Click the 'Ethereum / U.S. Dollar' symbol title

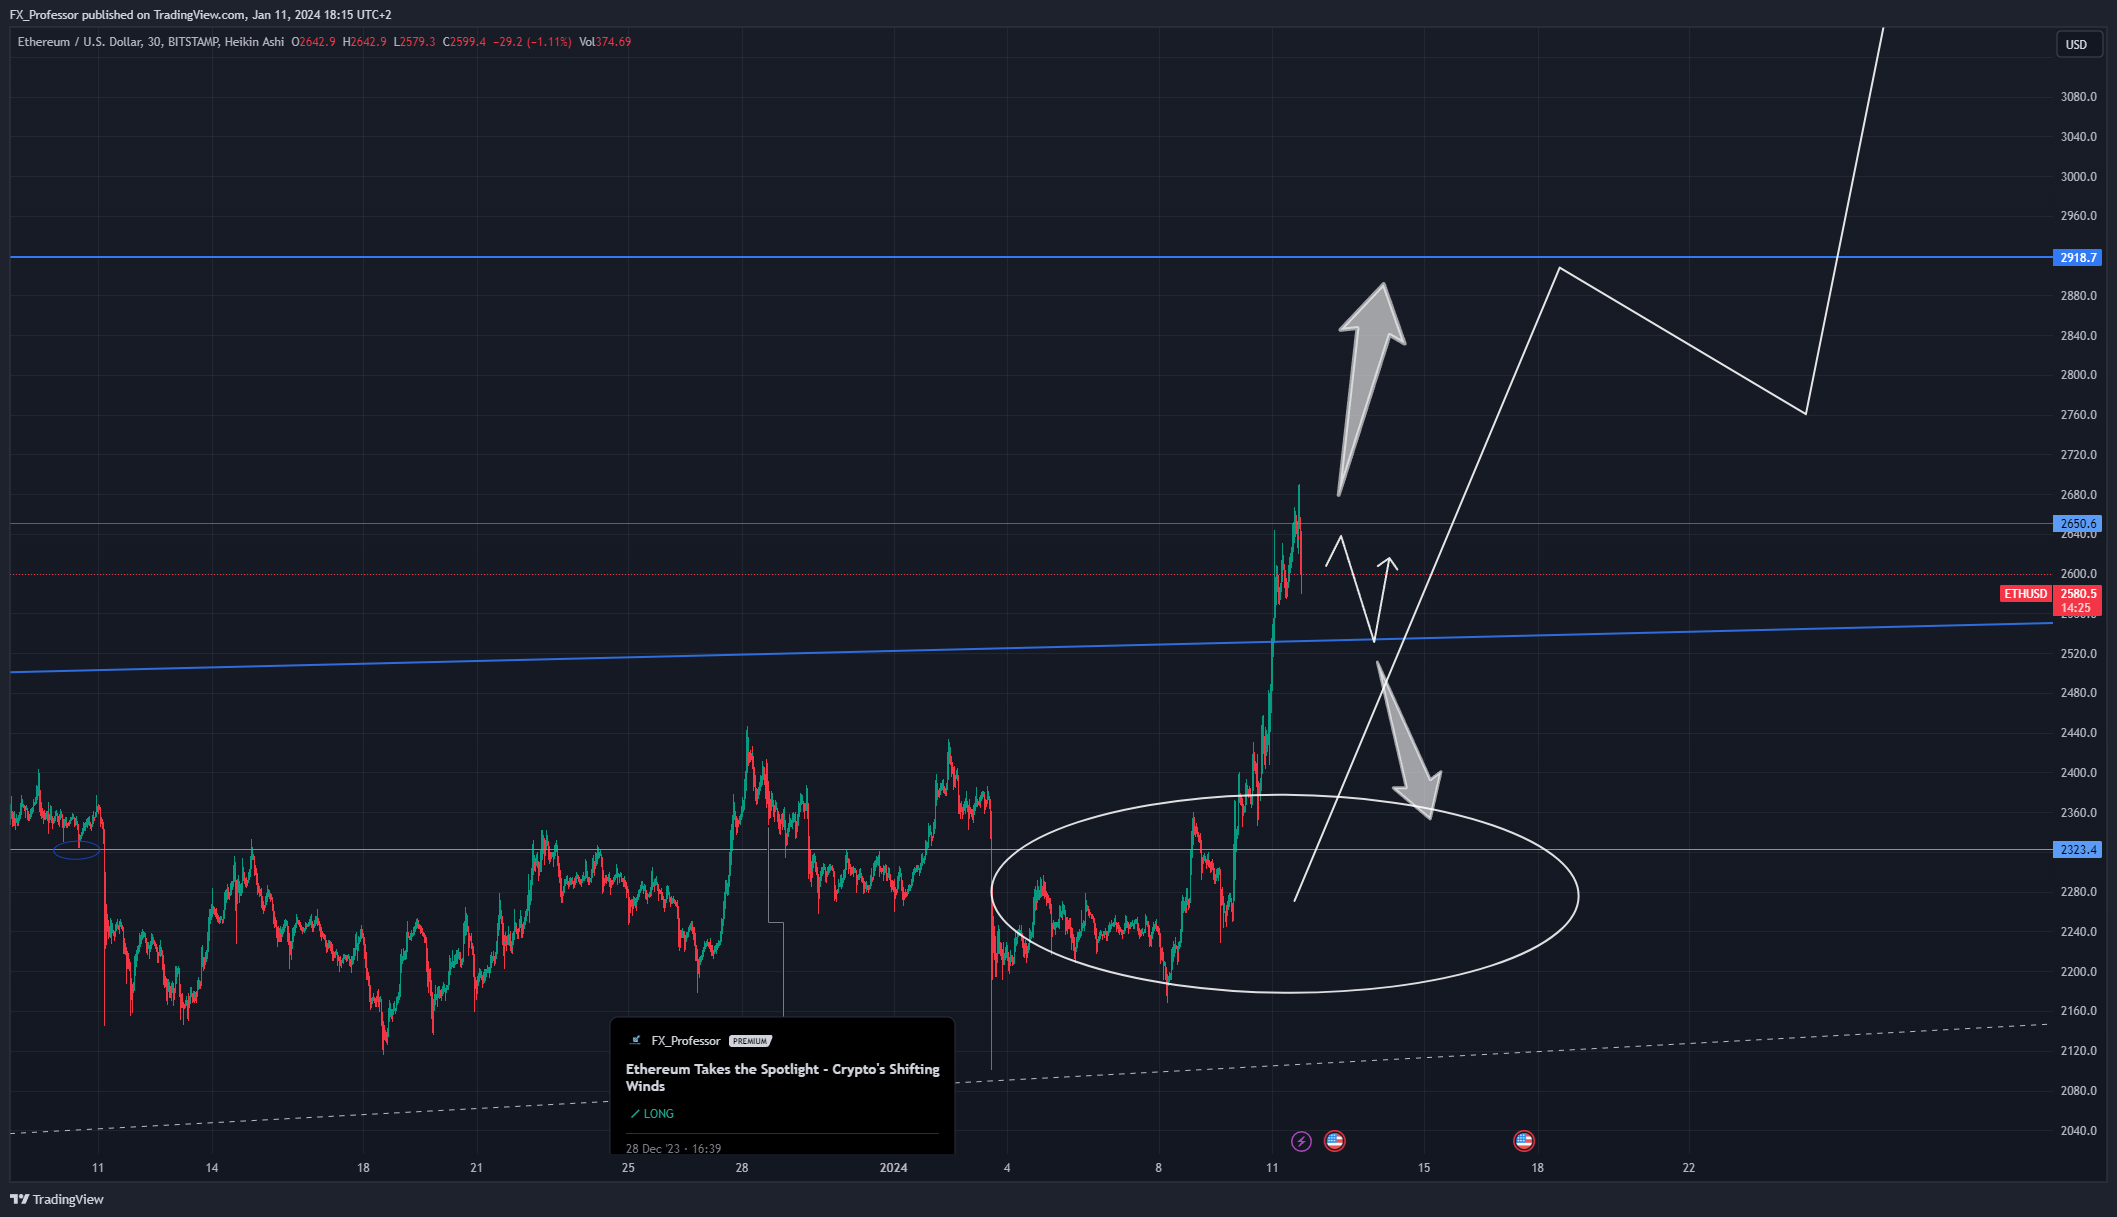coord(79,42)
